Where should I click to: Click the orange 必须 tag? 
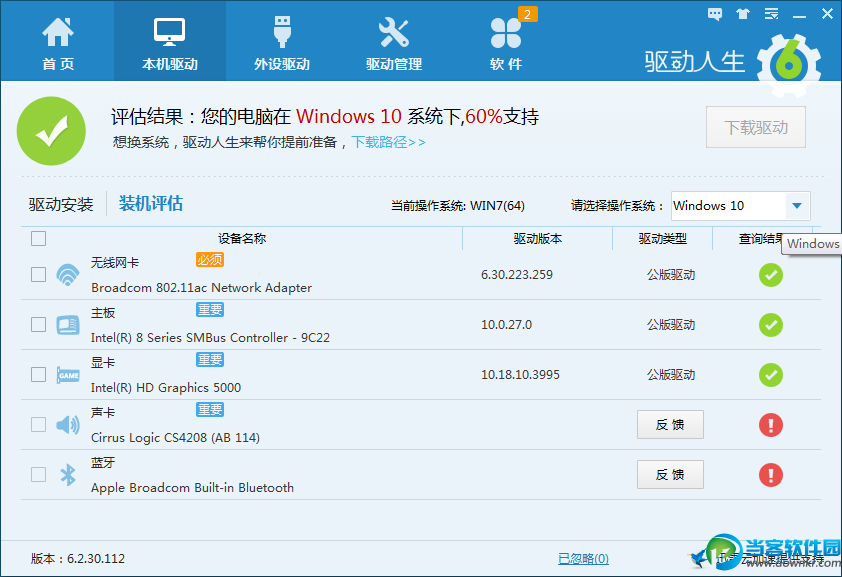pos(209,260)
